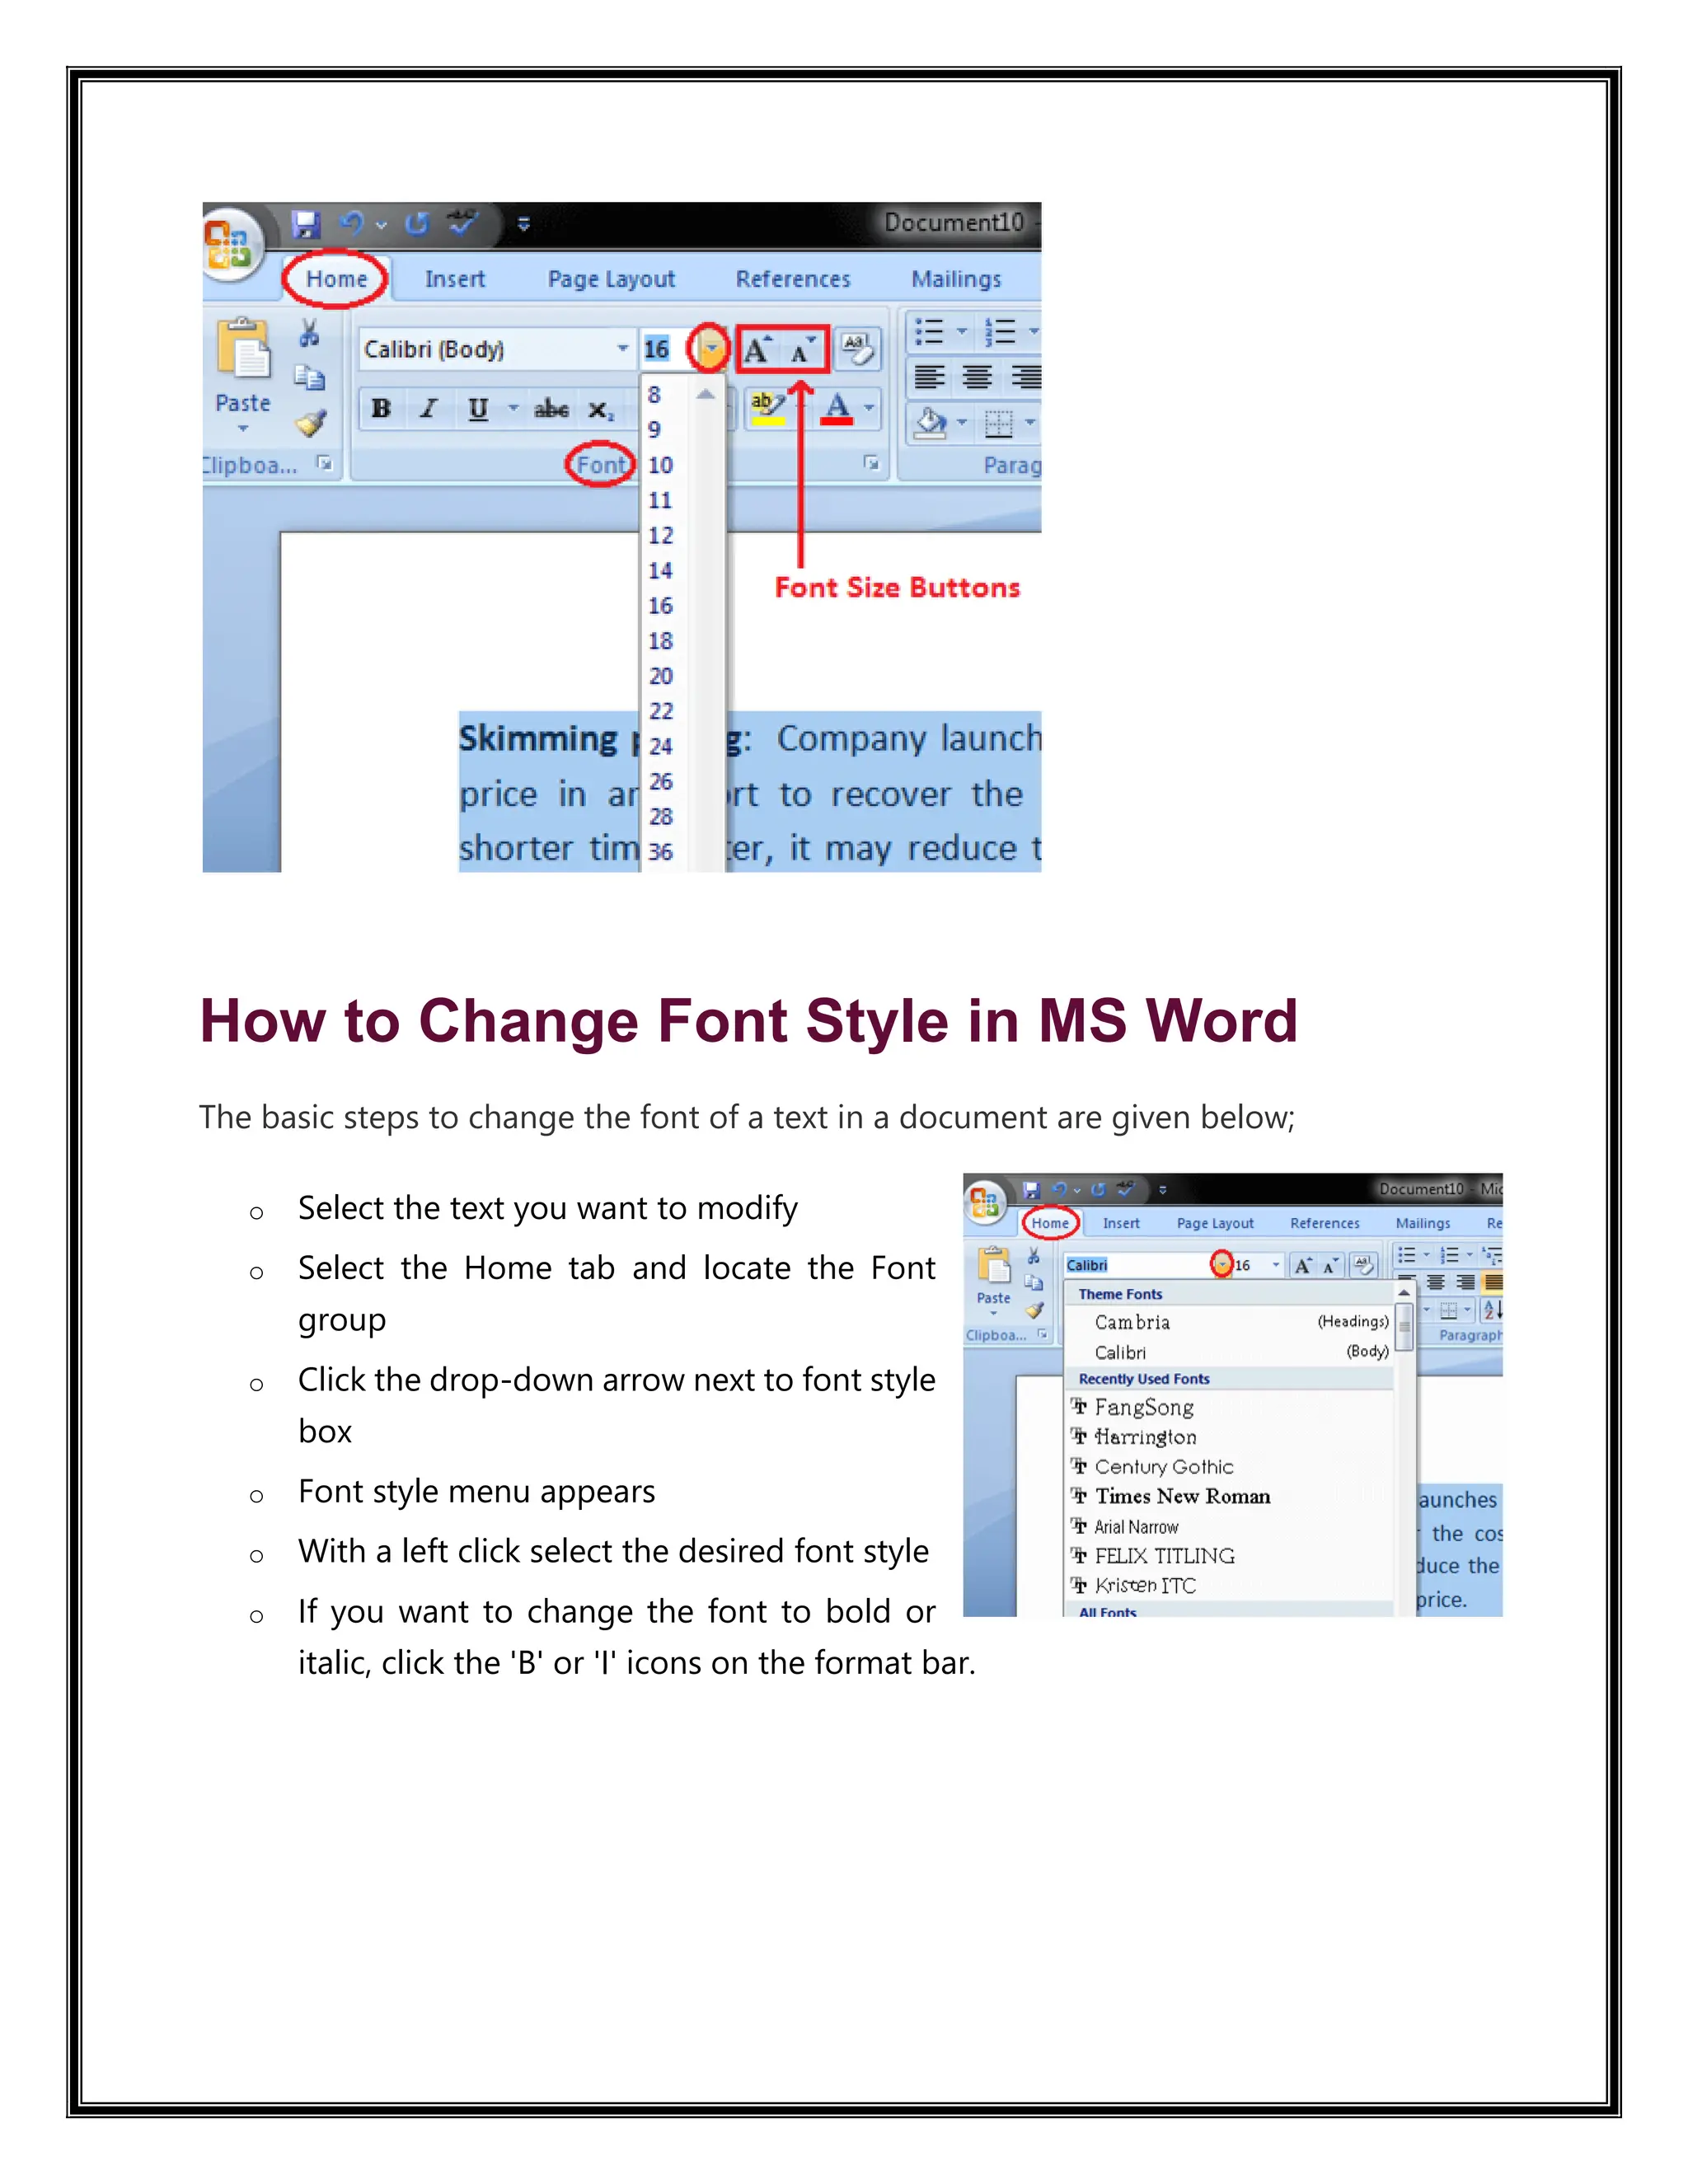Click Grow Font button in the font-size screenshot

pos(758,350)
